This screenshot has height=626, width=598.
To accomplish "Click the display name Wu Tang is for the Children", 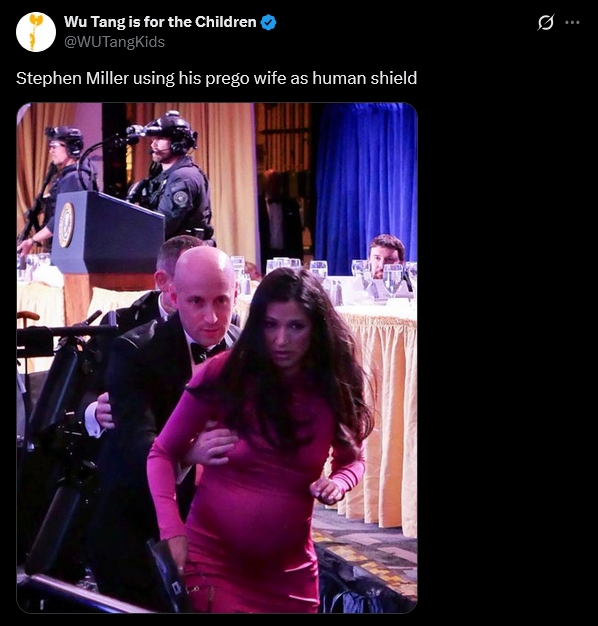I will click(x=160, y=22).
